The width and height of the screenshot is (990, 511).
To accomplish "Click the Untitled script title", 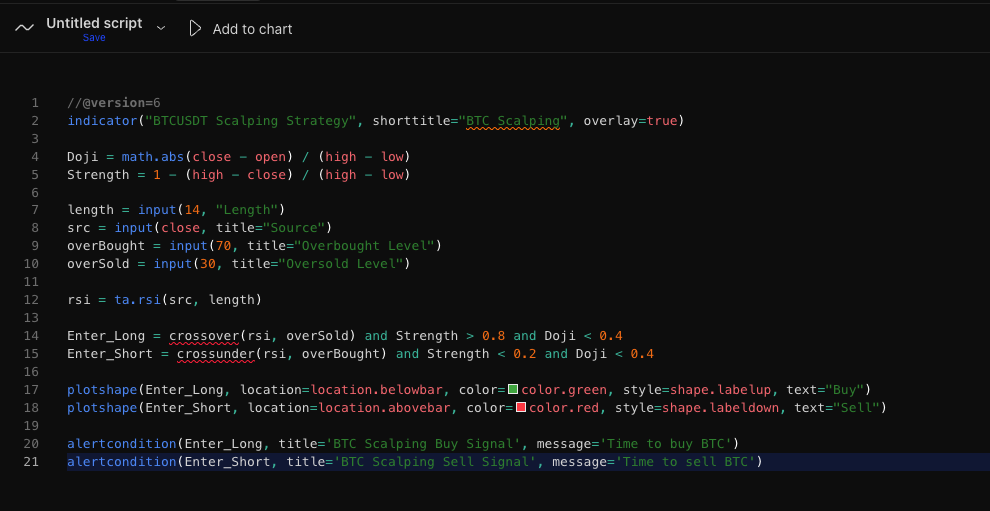I will click(94, 23).
